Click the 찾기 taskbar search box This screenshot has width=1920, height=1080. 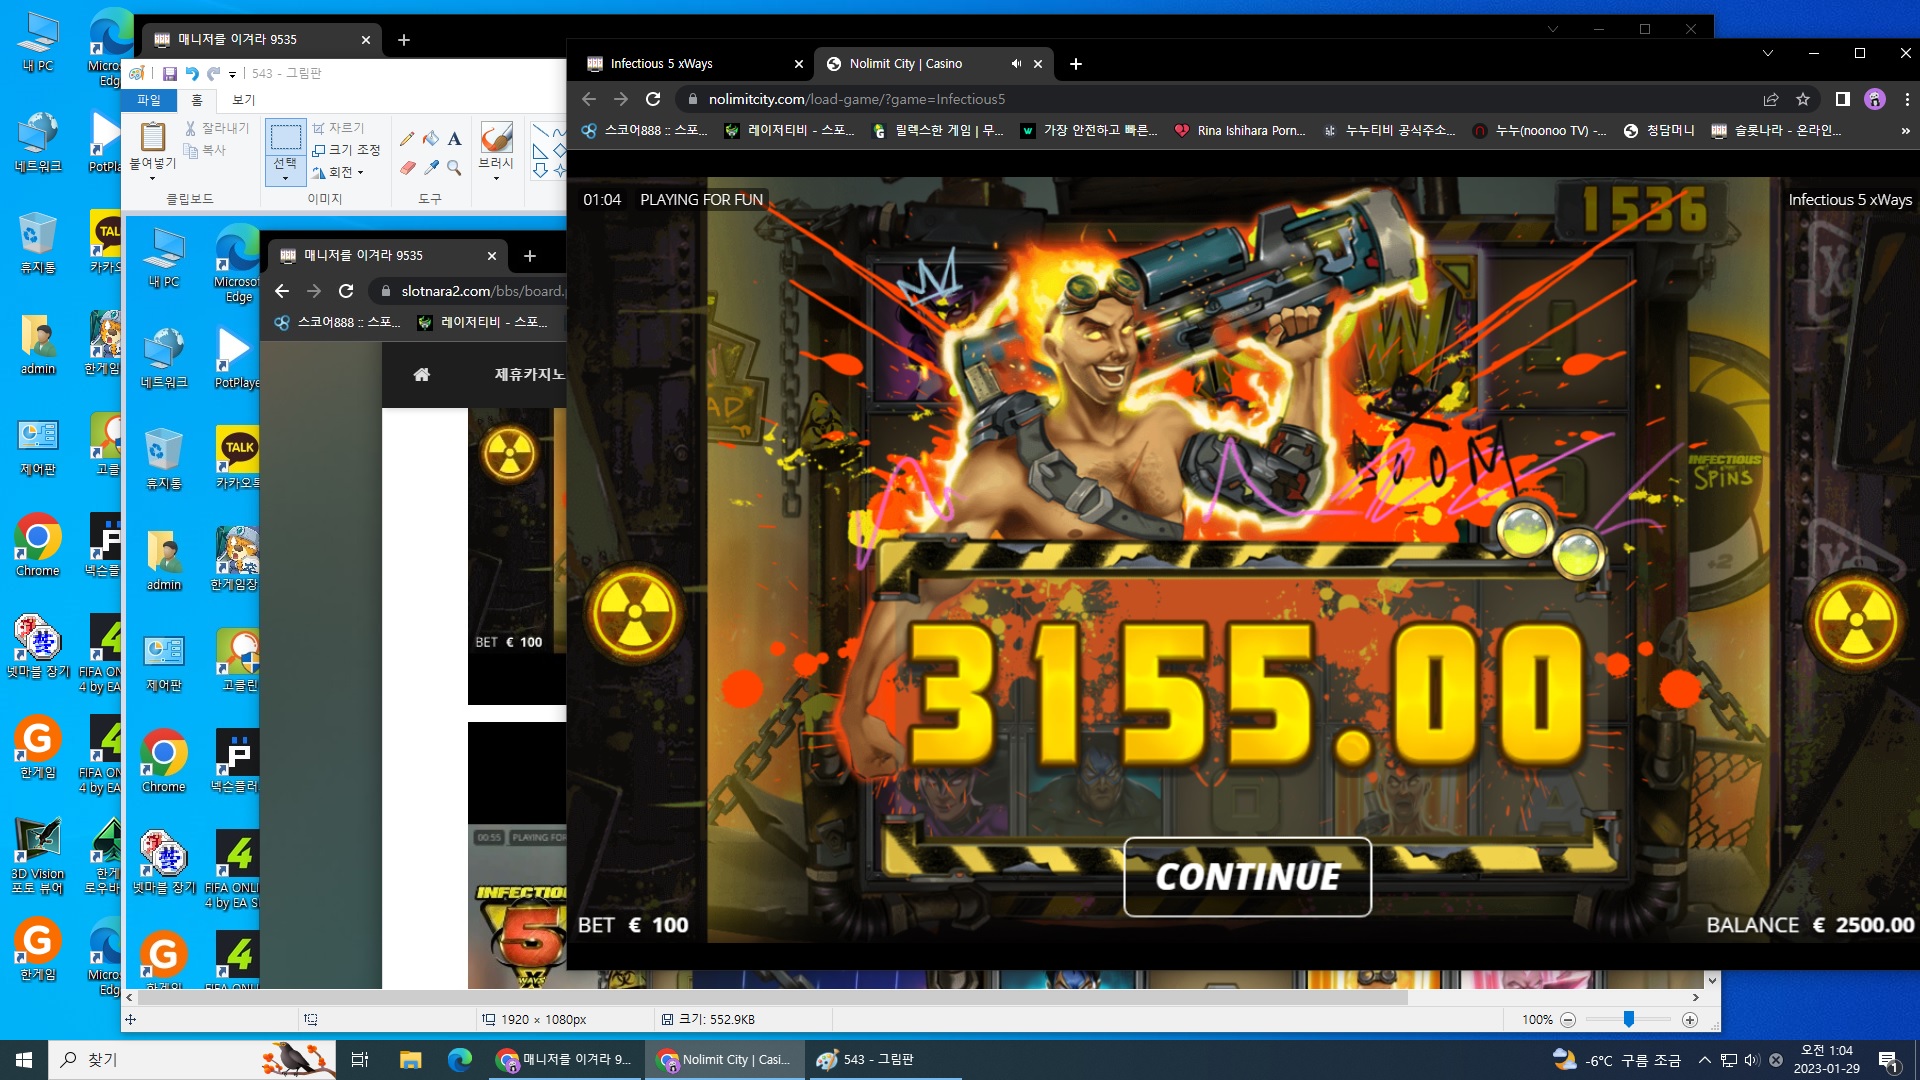194,1060
